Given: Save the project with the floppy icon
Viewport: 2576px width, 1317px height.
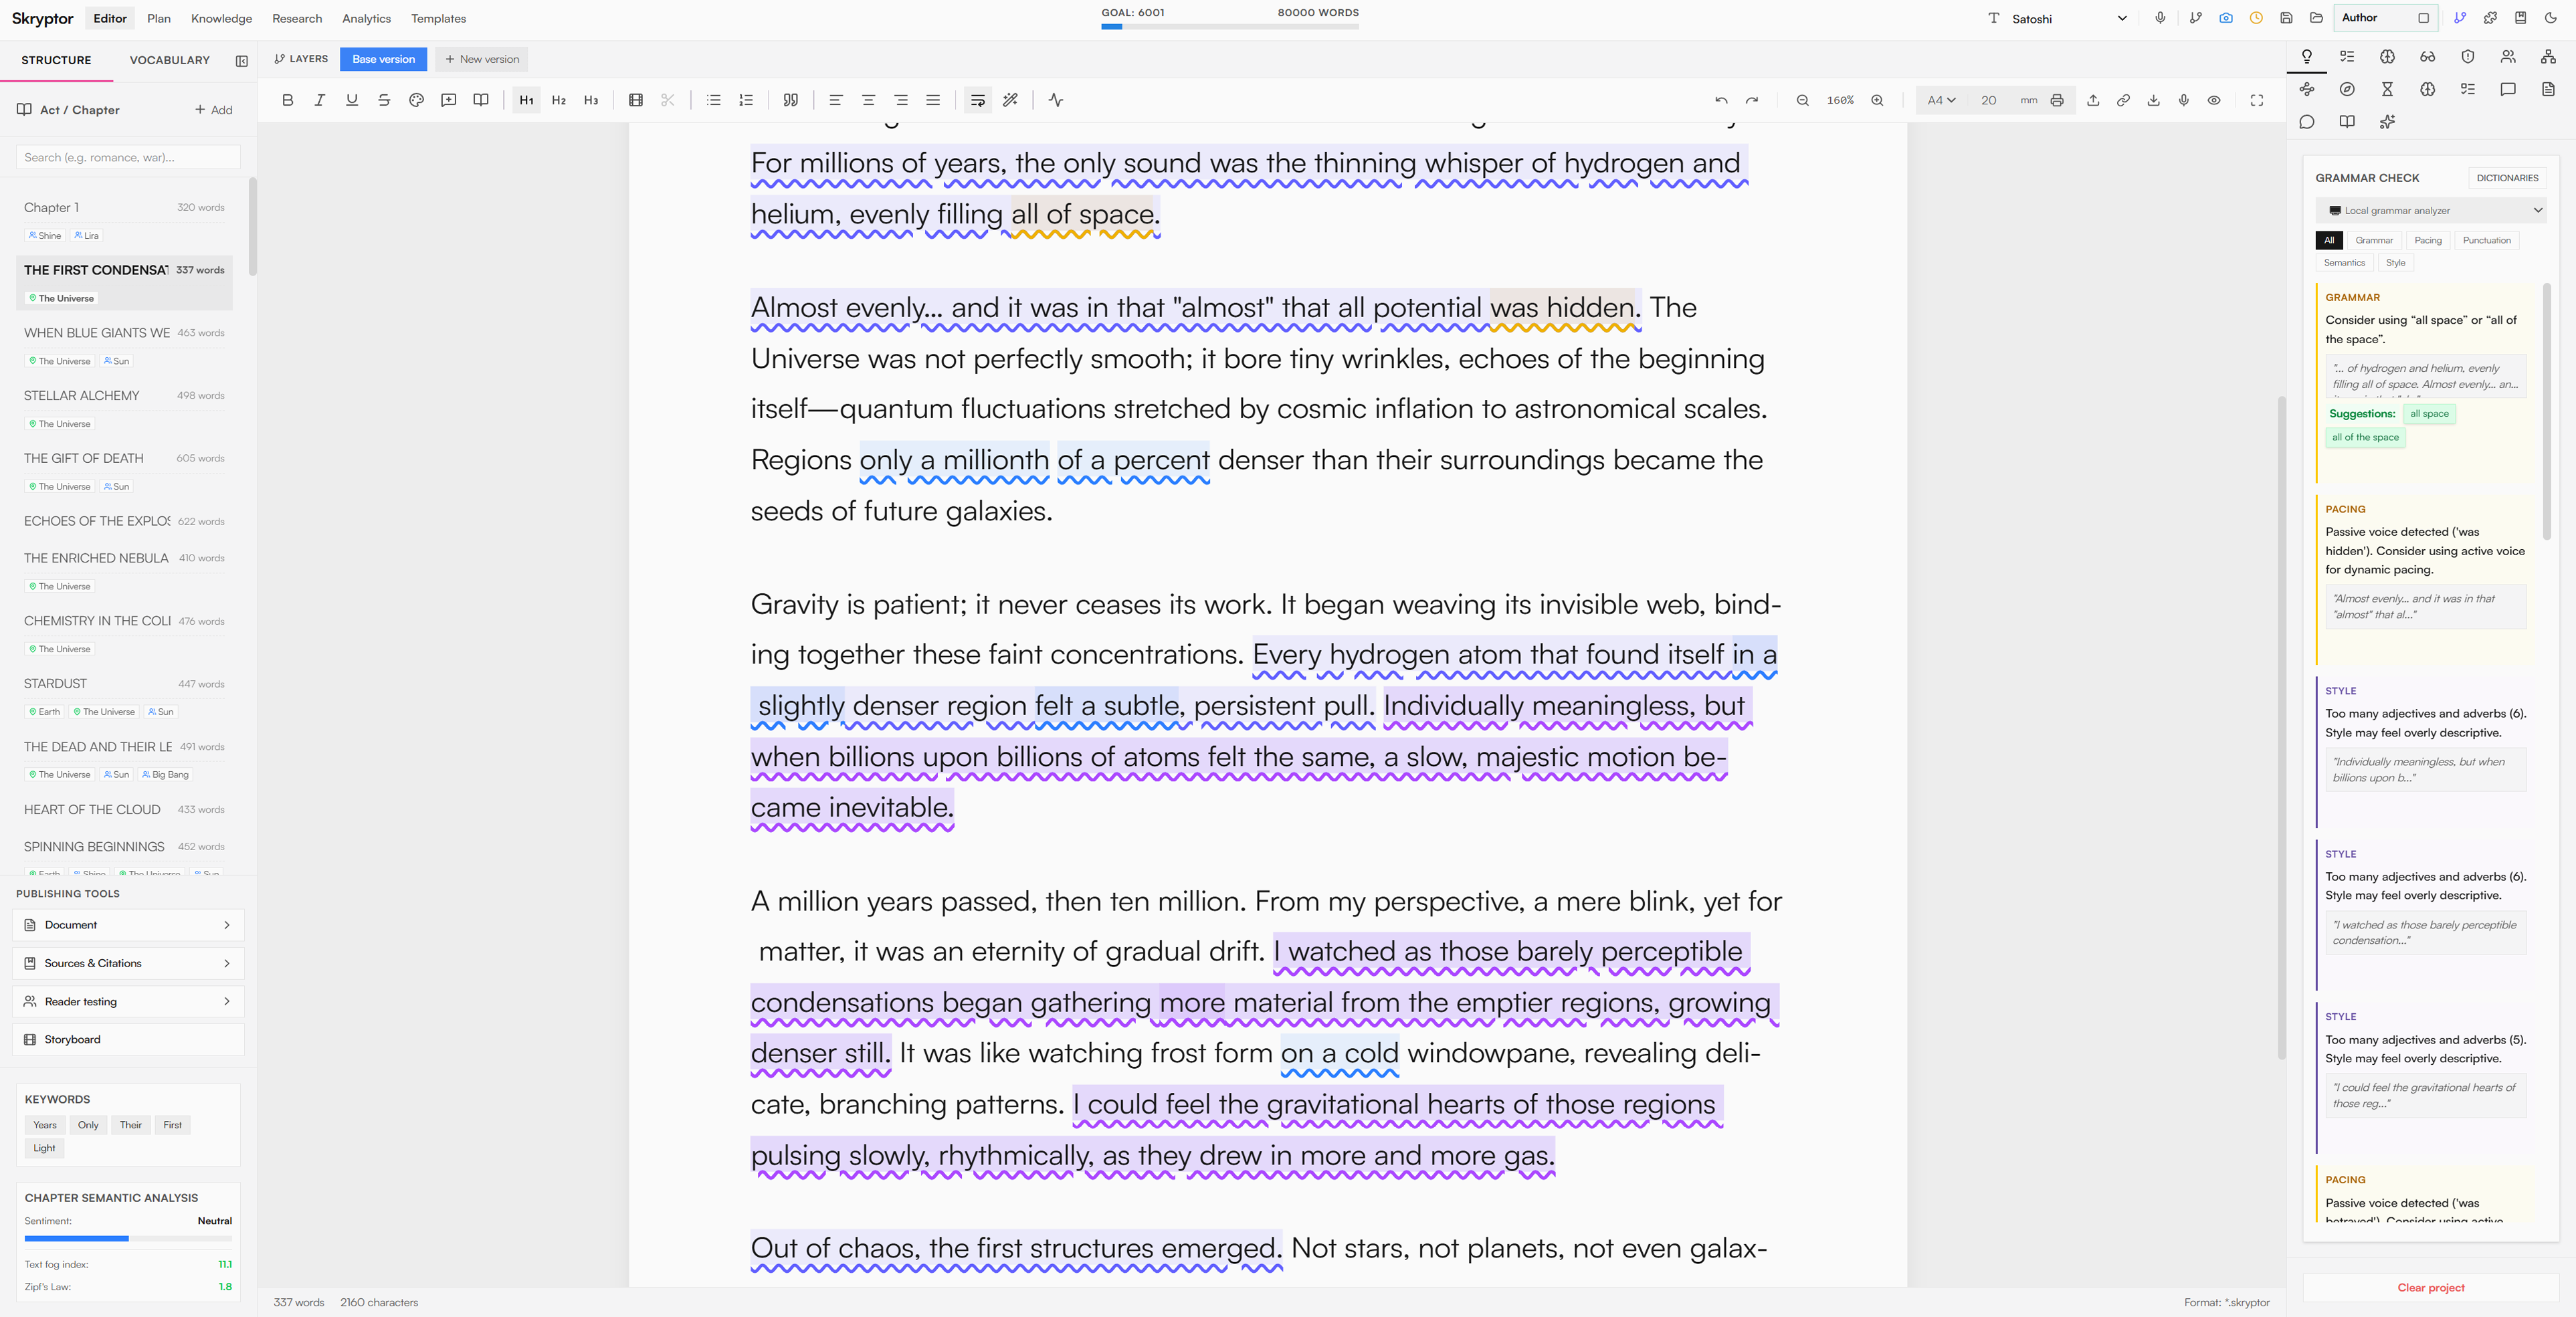Looking at the screenshot, I should 2286,18.
